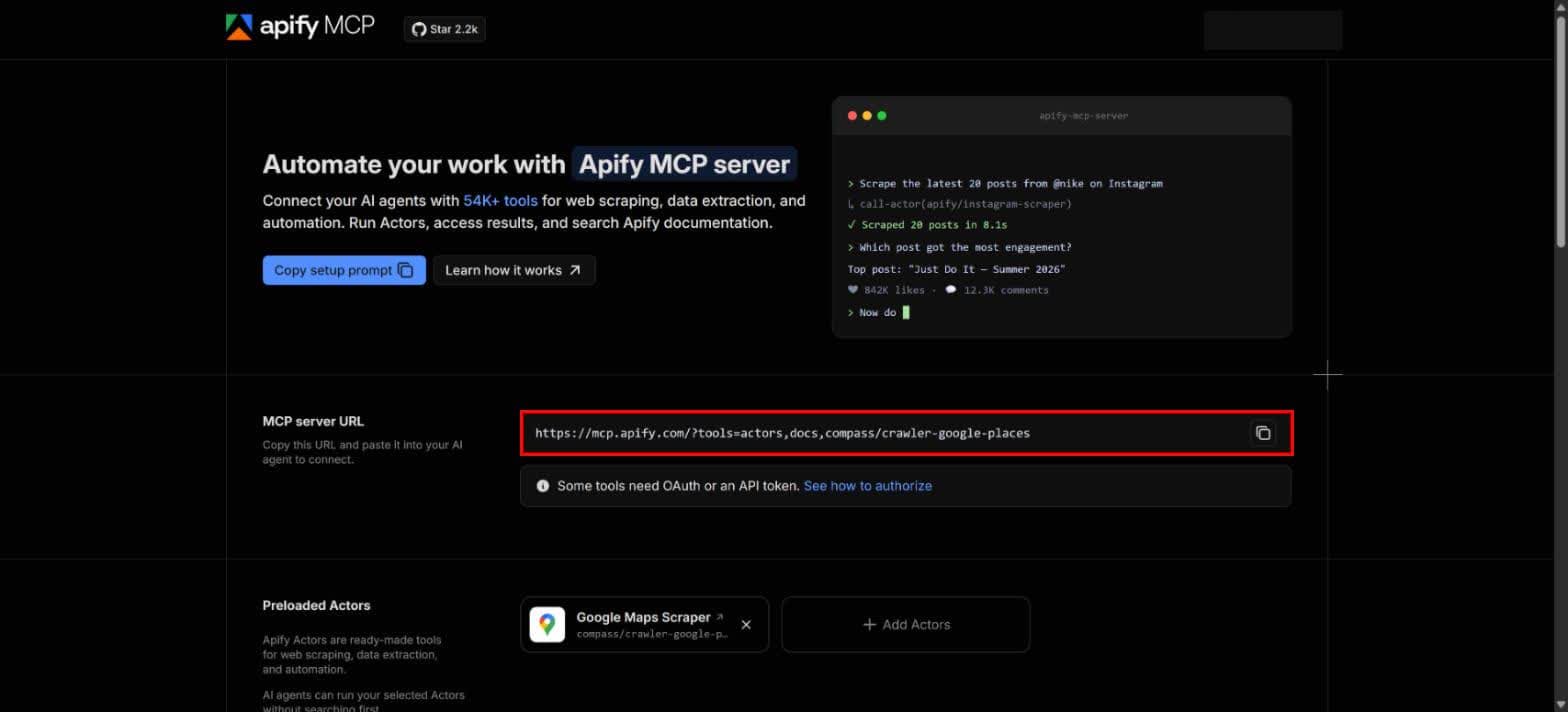Viewport: 1568px width, 712px height.
Task: Click the yellow terminal window dot
Action: click(x=867, y=116)
